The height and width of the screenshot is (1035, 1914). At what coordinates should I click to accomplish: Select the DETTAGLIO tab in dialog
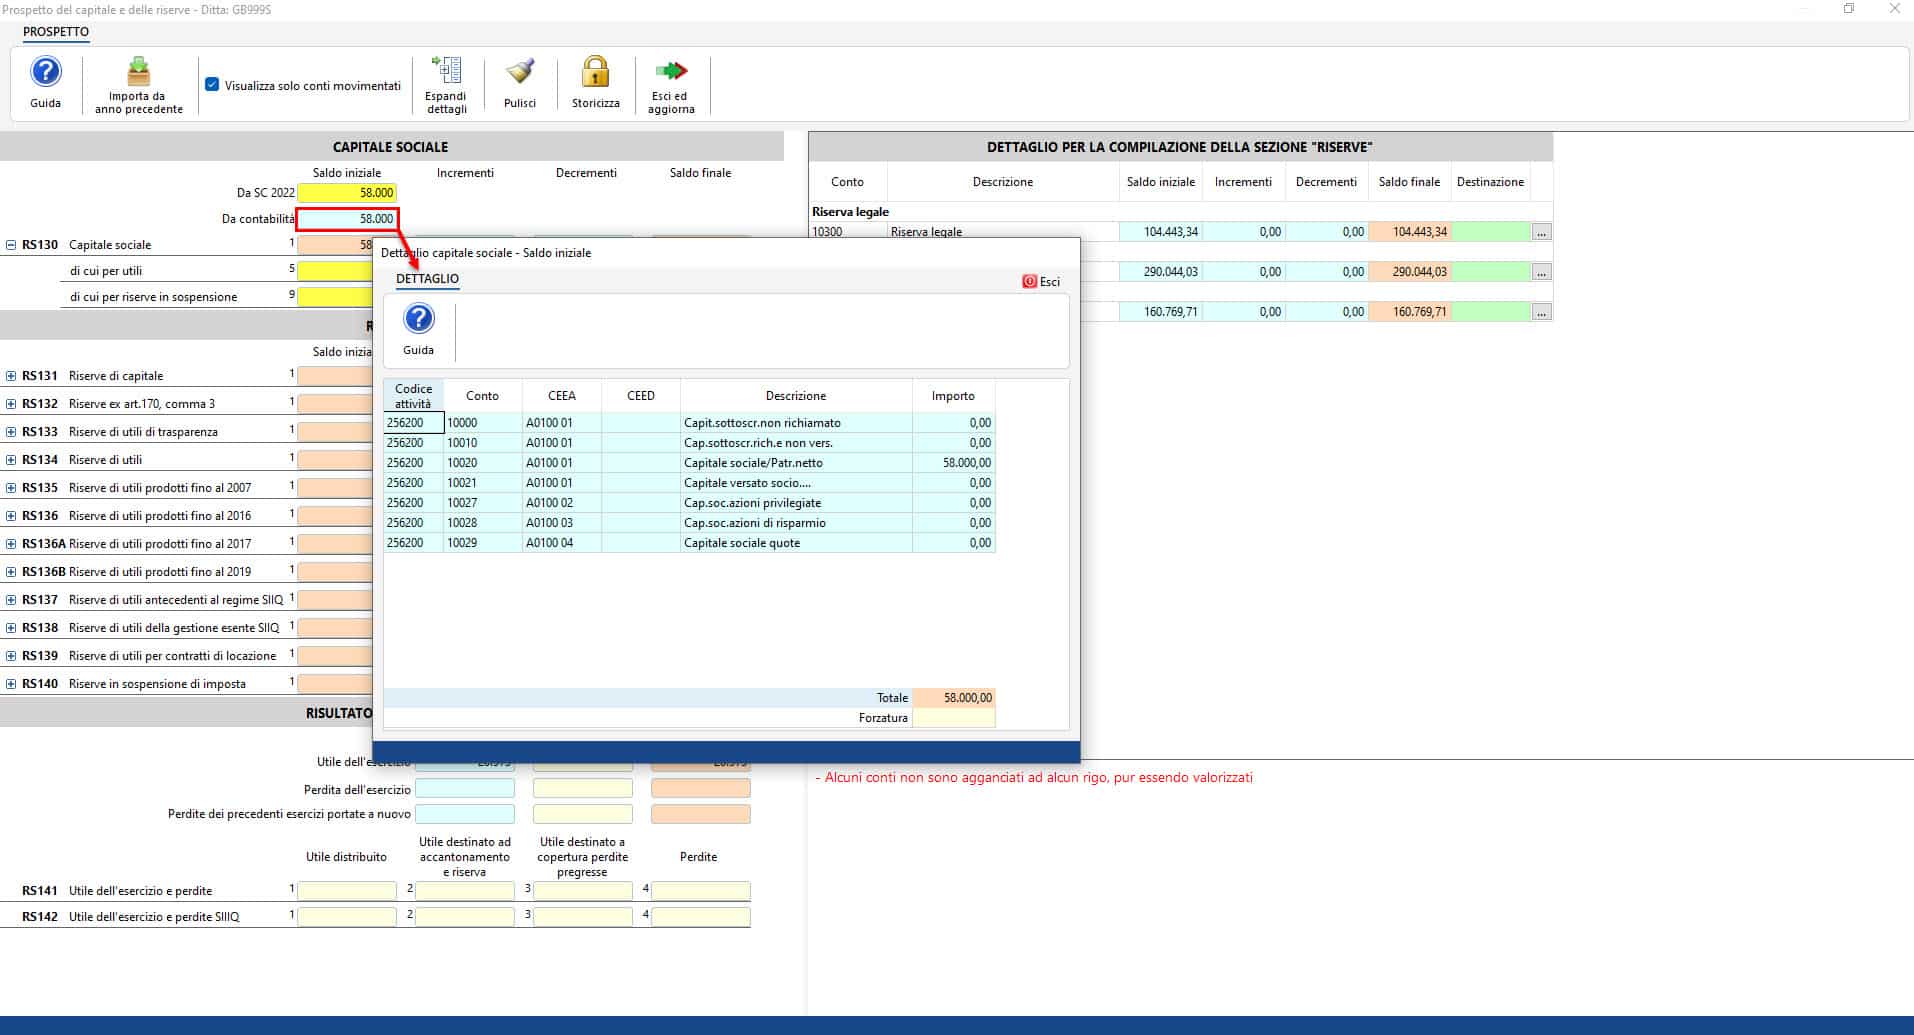point(427,279)
